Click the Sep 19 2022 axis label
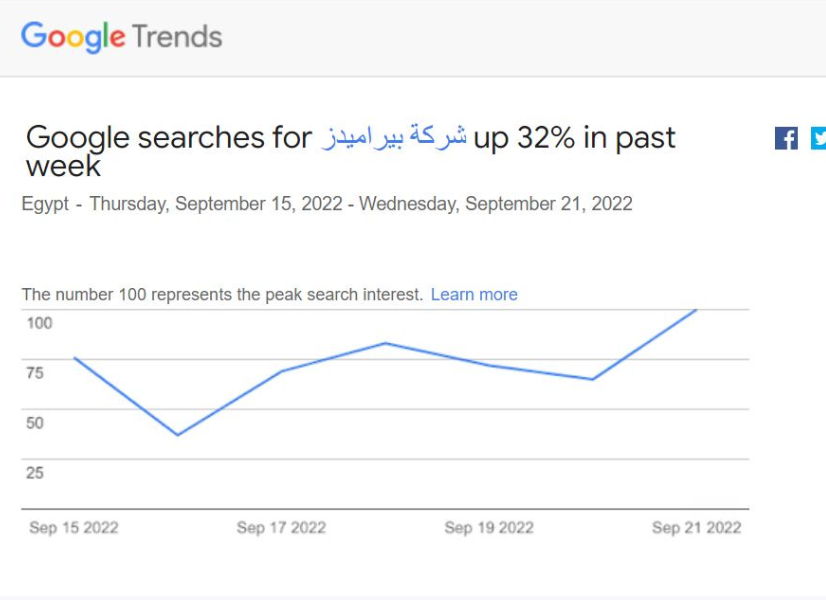This screenshot has height=600, width=826. (x=489, y=527)
